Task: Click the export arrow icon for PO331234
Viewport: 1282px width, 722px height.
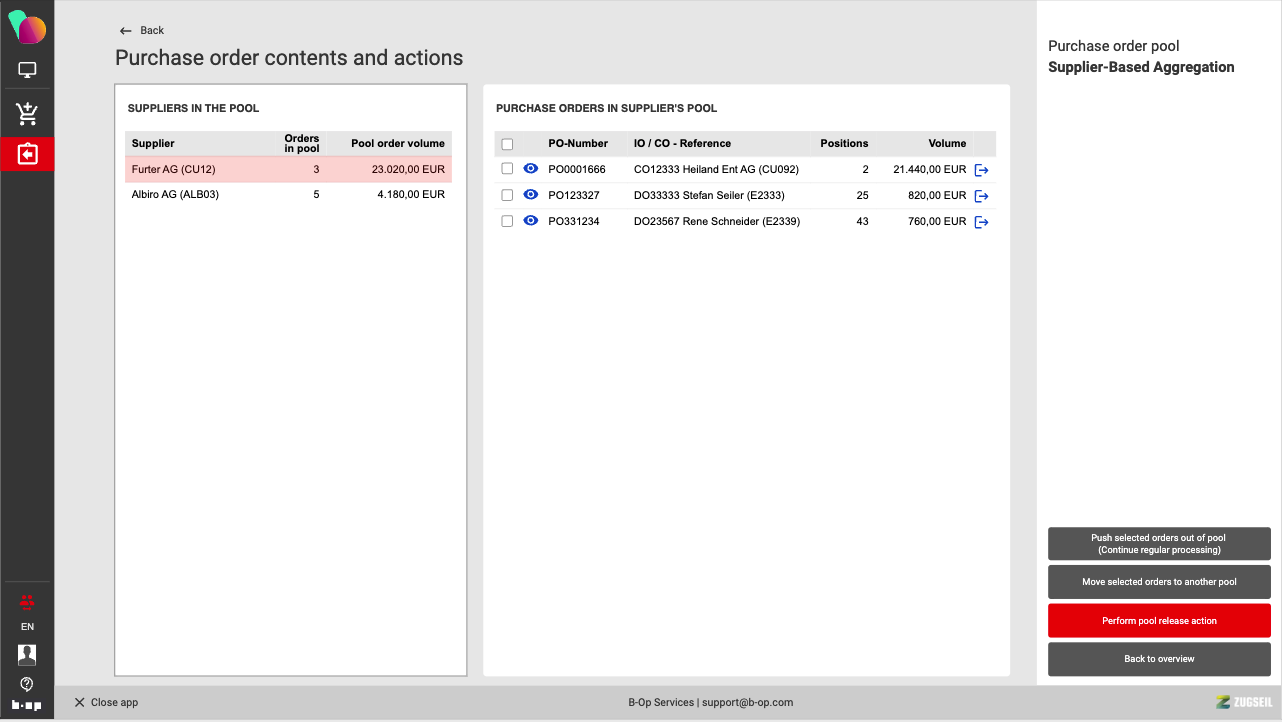Action: pyautogui.click(x=981, y=222)
